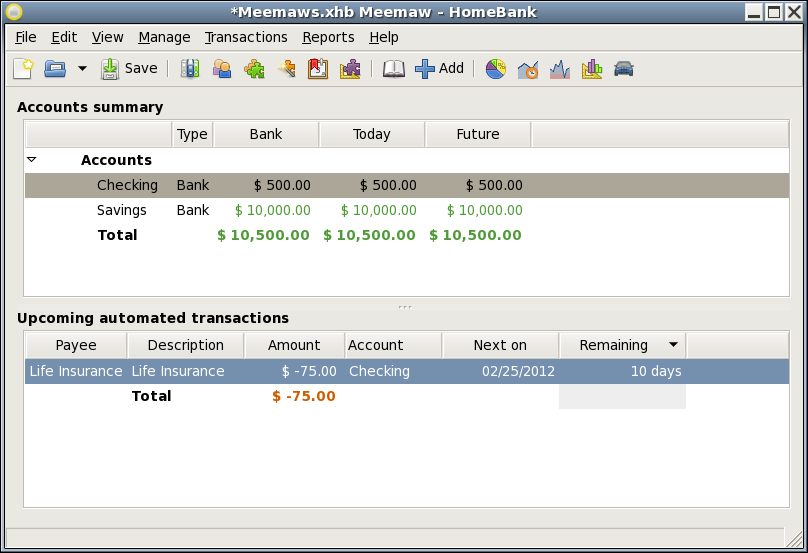Open the balance report line chart icon
Screen dimensions: 808x553
(560, 69)
